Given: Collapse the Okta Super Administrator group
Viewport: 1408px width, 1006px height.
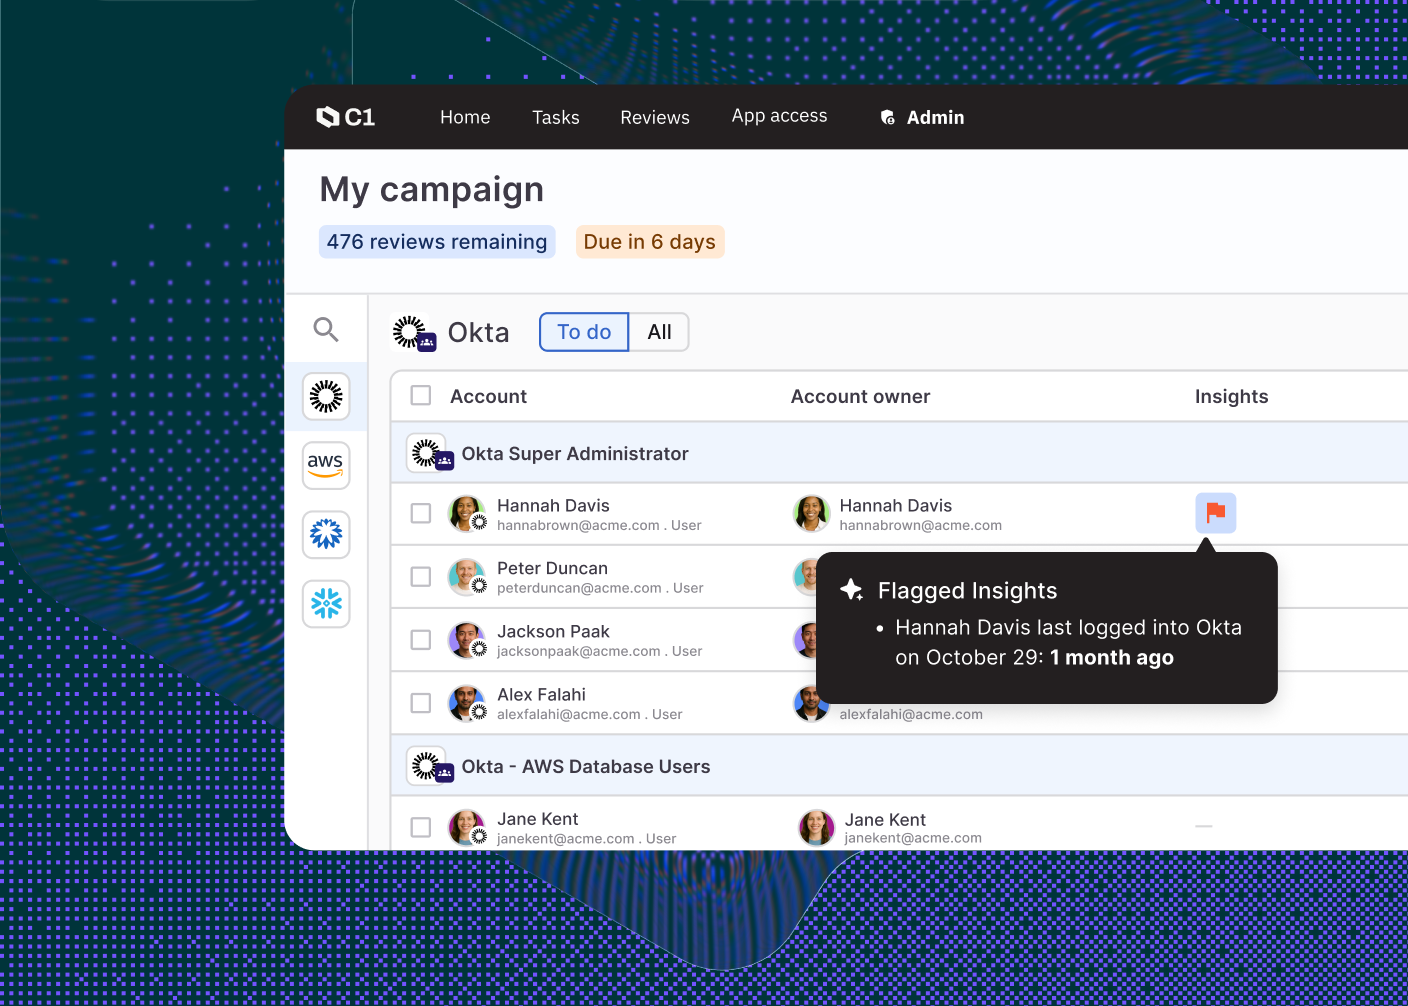Looking at the screenshot, I should coord(574,454).
